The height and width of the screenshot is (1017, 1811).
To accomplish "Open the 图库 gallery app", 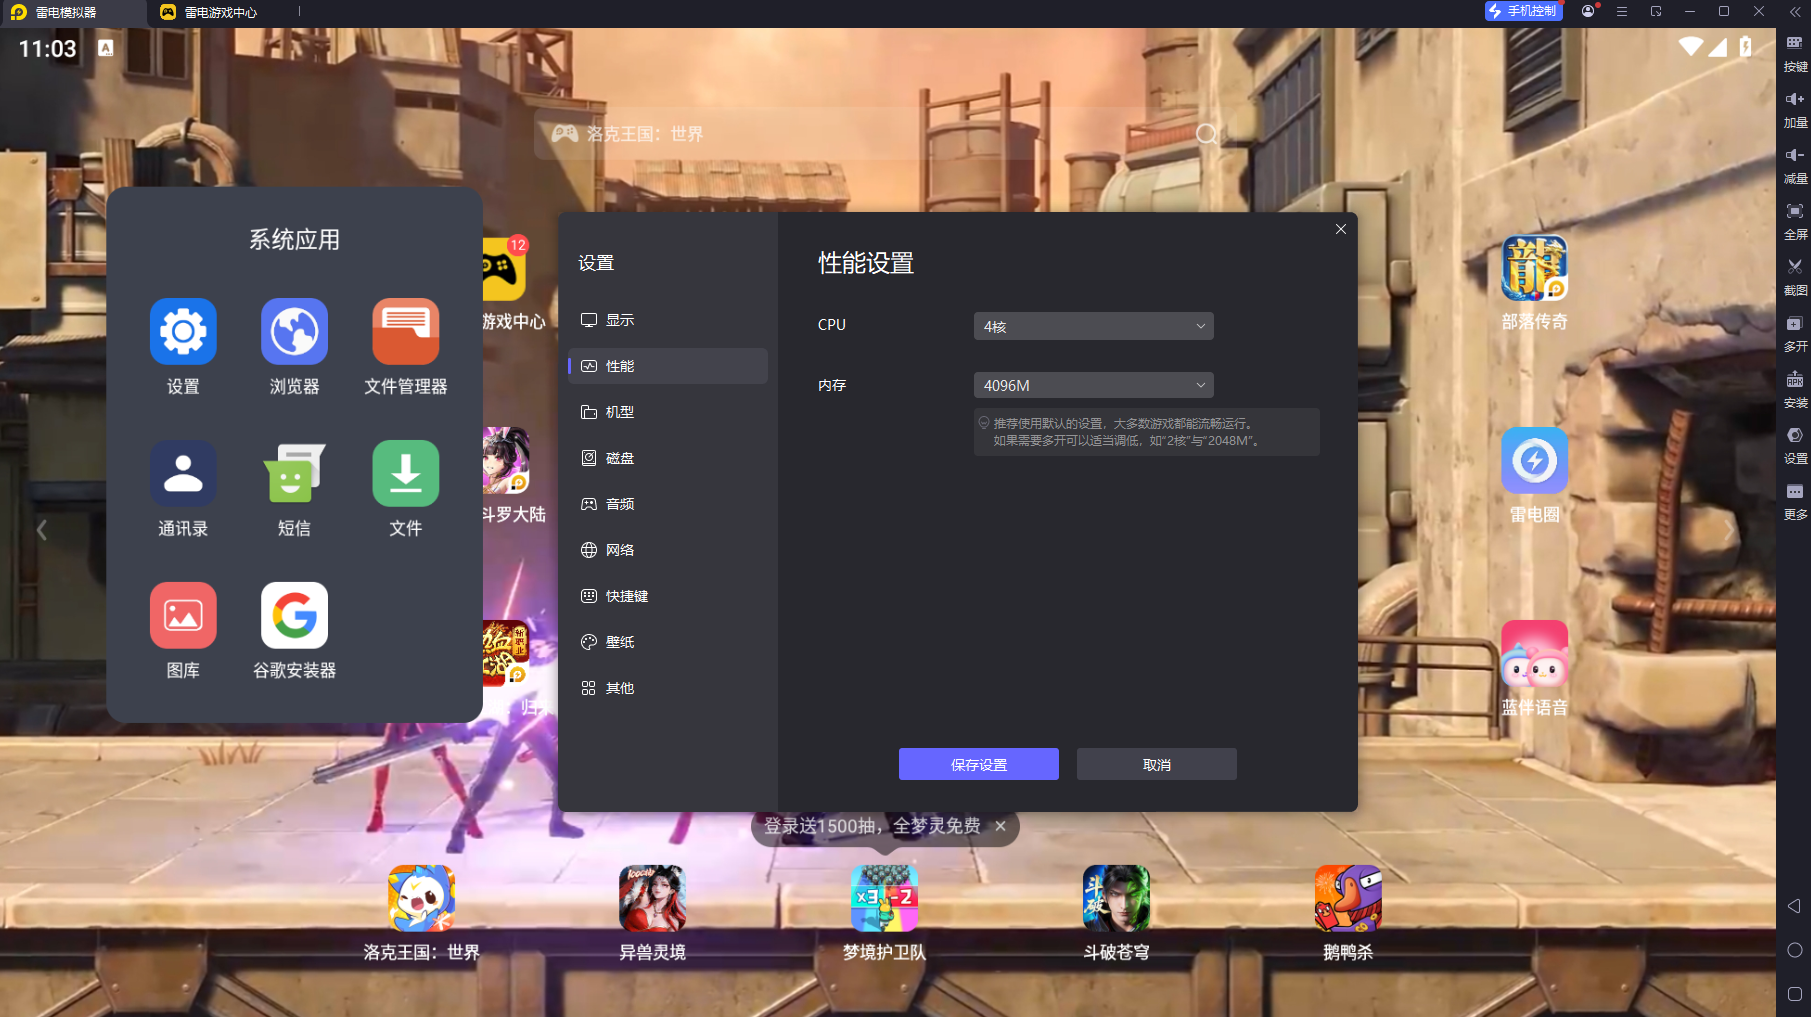I will click(x=183, y=615).
